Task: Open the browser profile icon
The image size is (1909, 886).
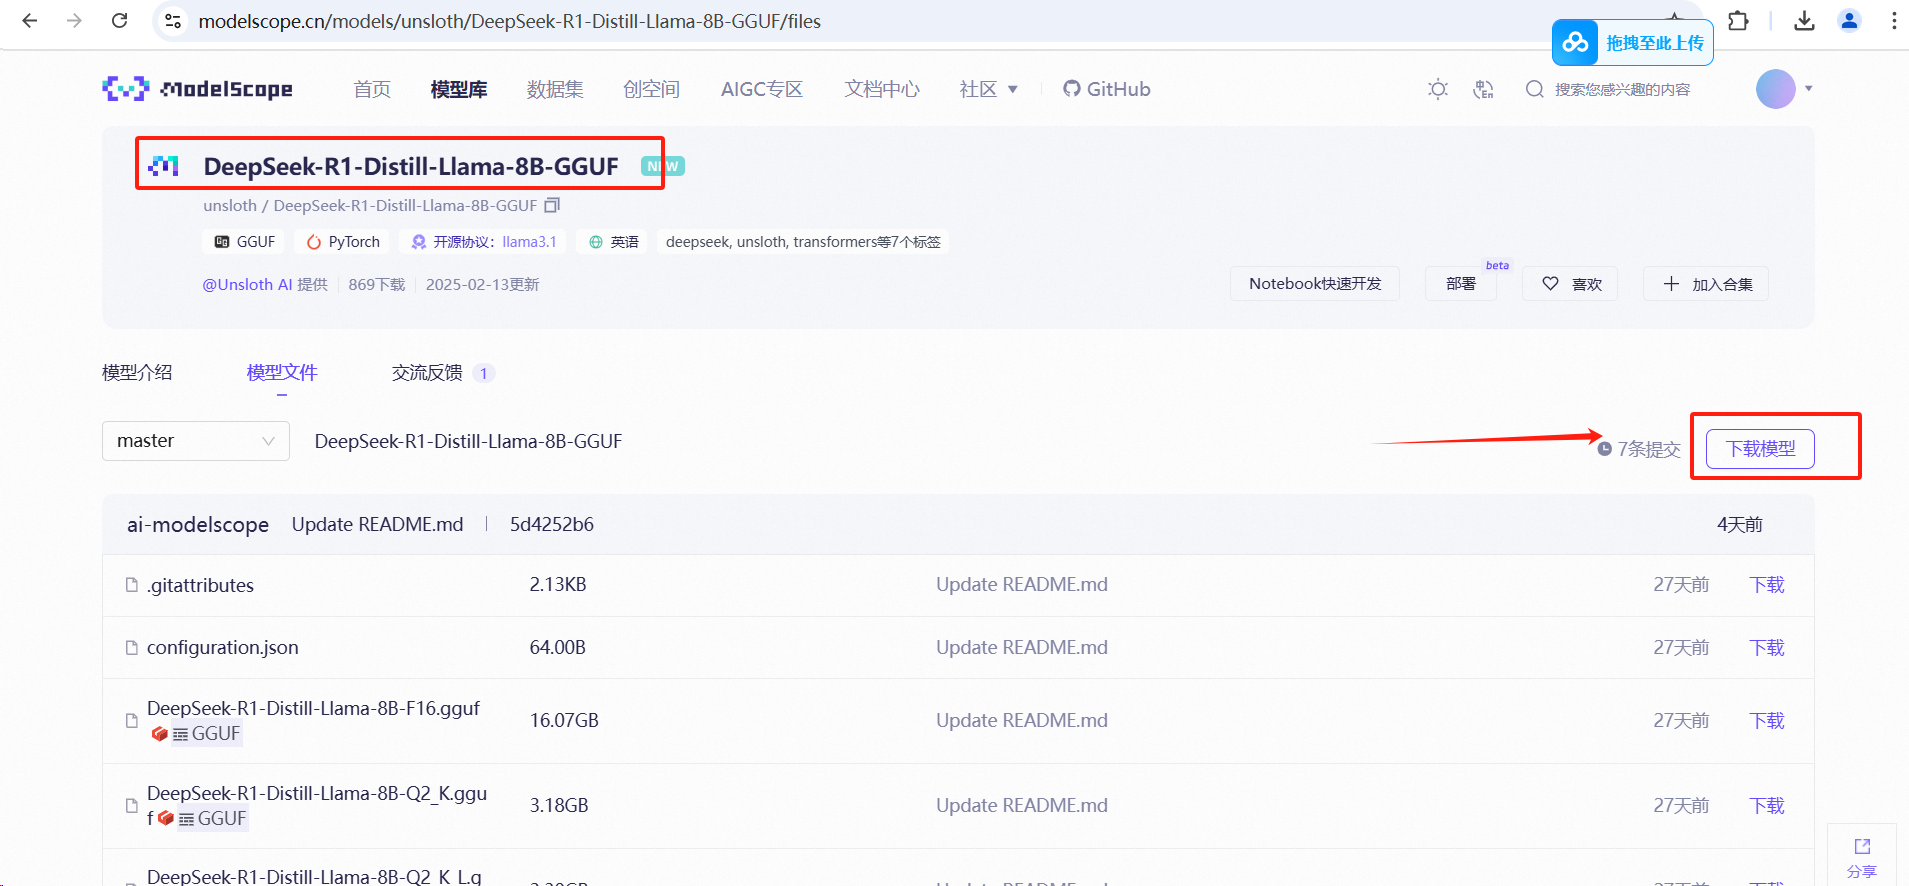Action: tap(1849, 20)
